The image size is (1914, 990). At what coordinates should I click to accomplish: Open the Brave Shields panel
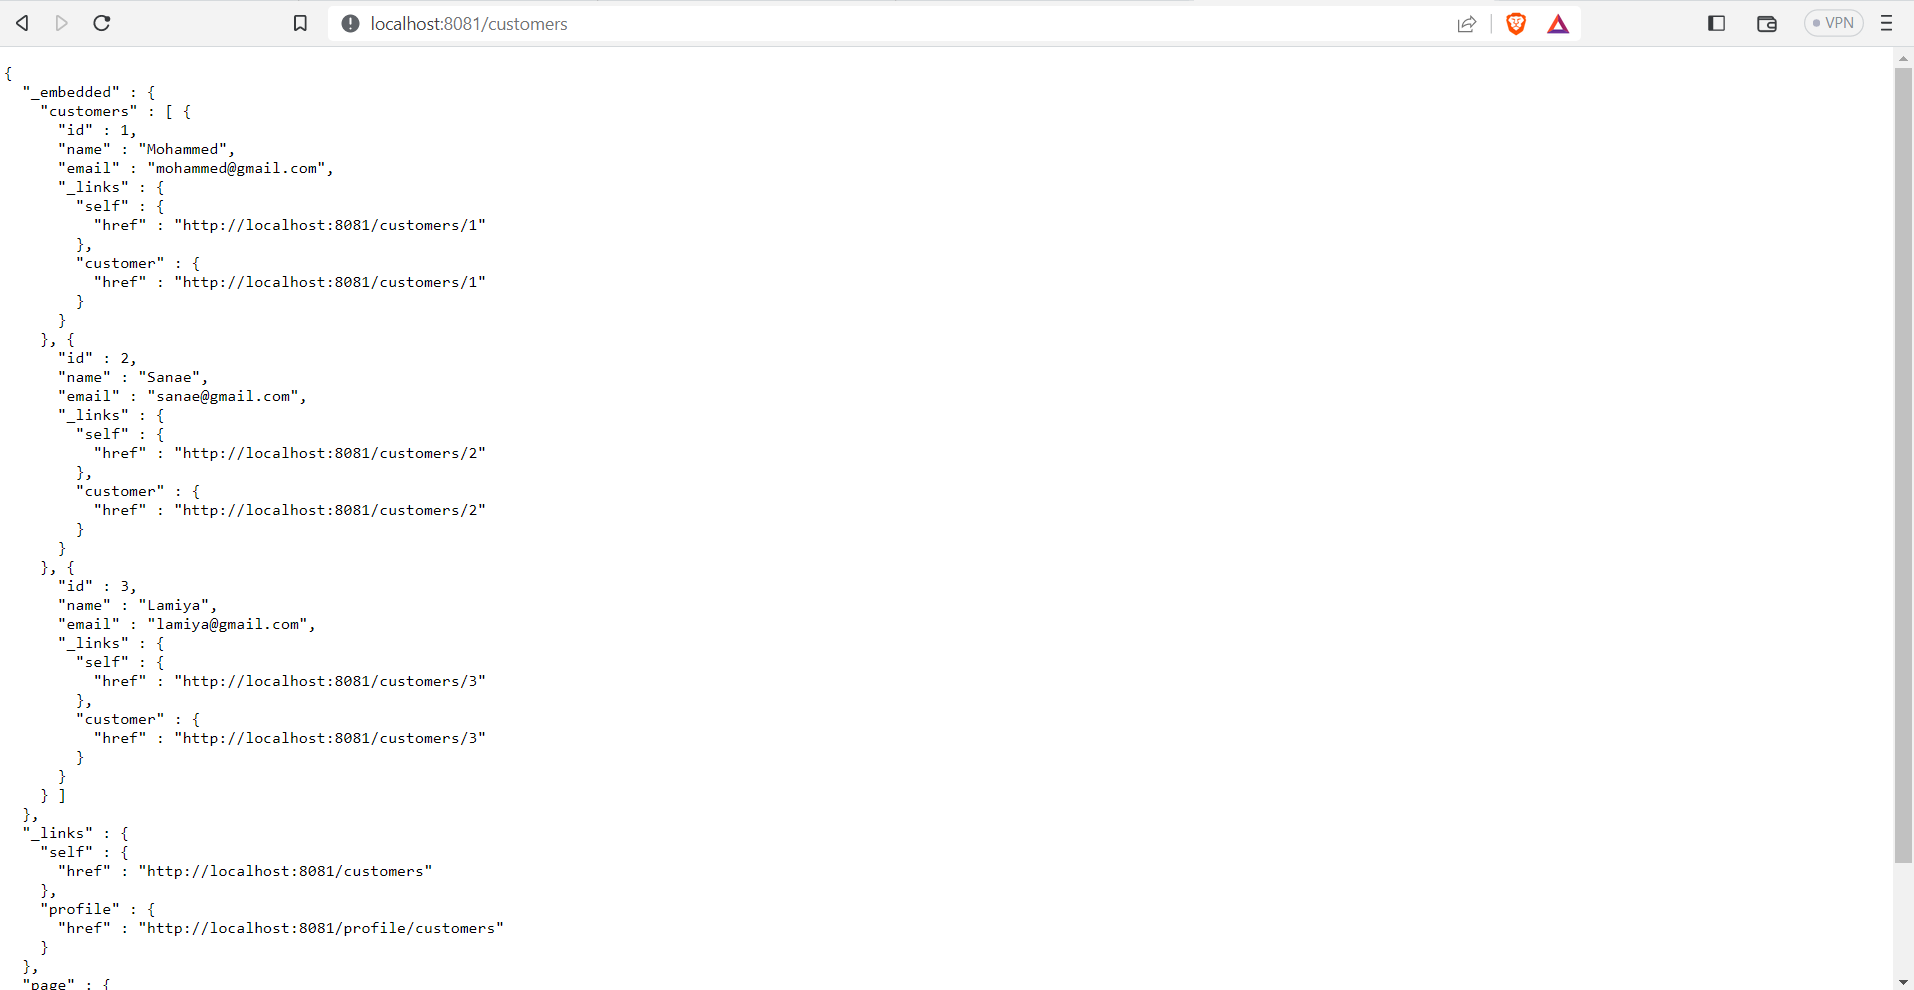(x=1515, y=23)
